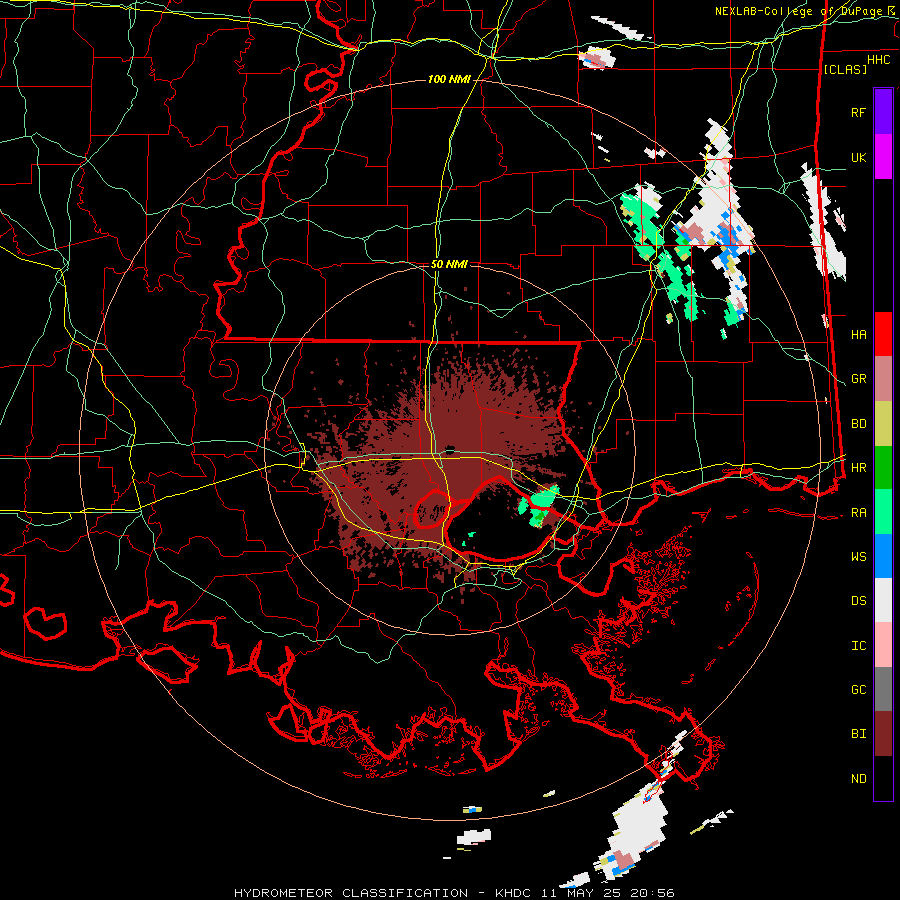Select the BD big drops swatch
This screenshot has height=900, width=900.
pos(883,424)
